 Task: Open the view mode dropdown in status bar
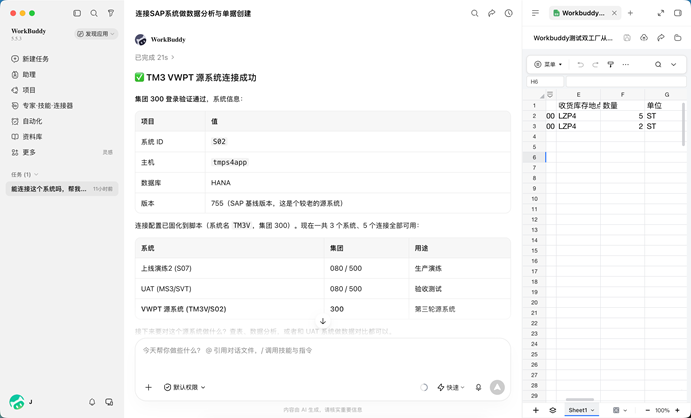(620, 410)
